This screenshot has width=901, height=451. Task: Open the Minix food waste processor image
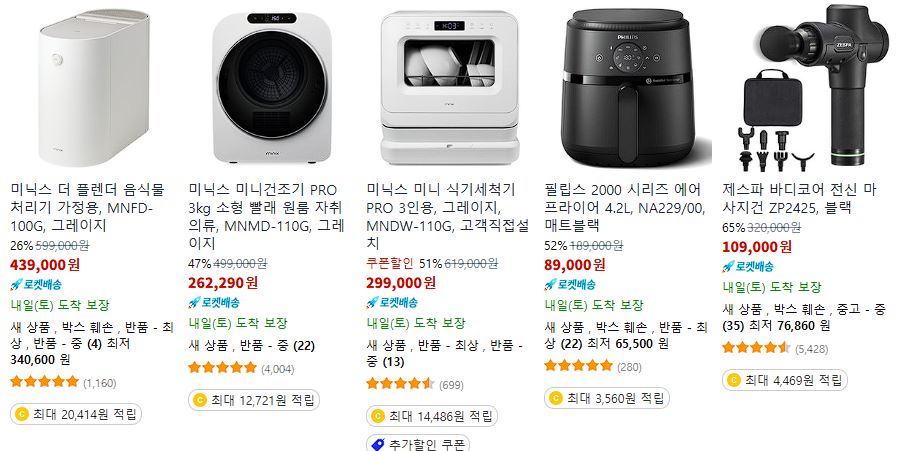click(x=94, y=87)
